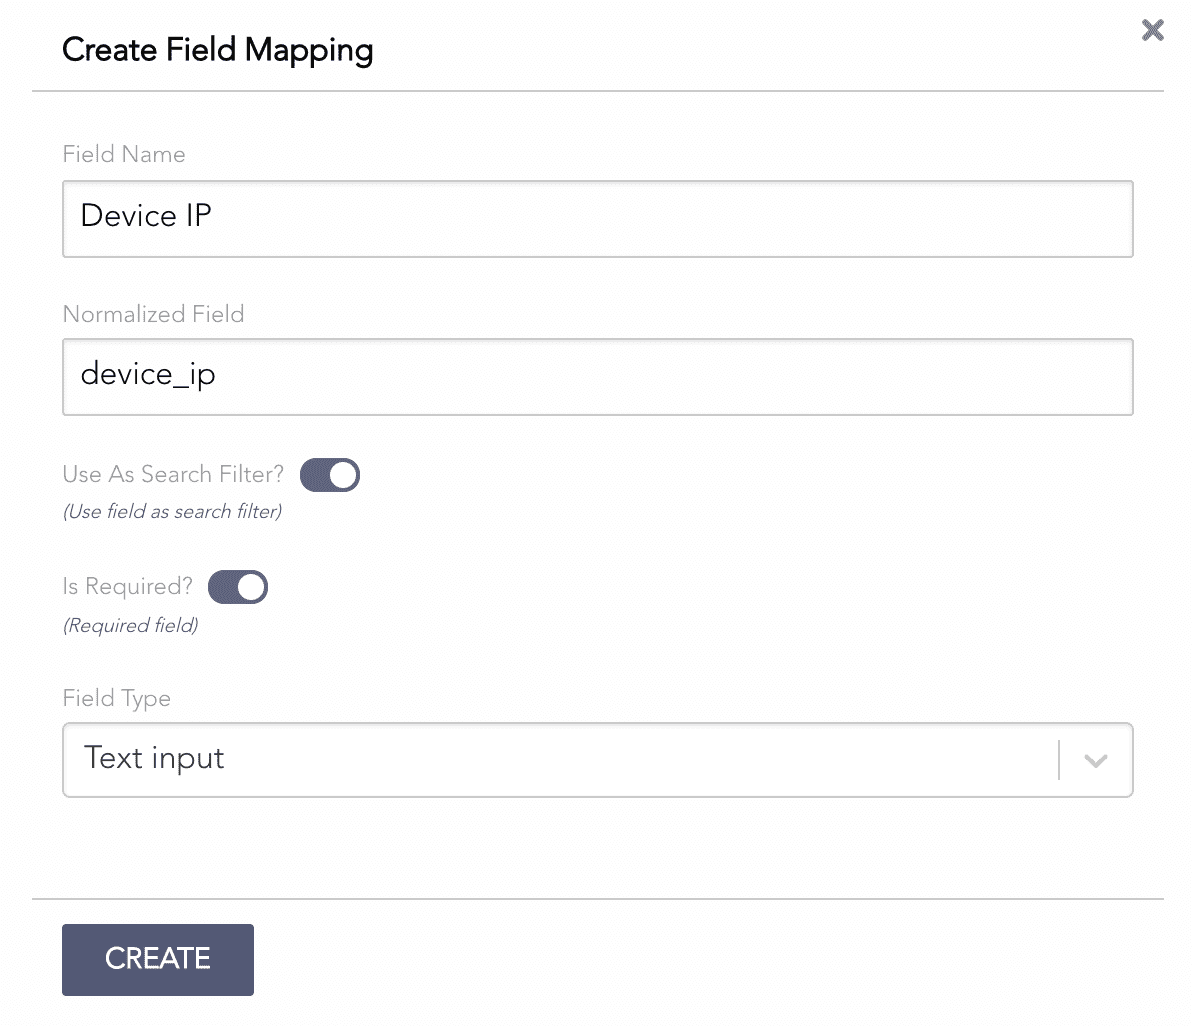Click the Text input value in Field Type
Screen dimensions: 1192x1026
point(154,759)
